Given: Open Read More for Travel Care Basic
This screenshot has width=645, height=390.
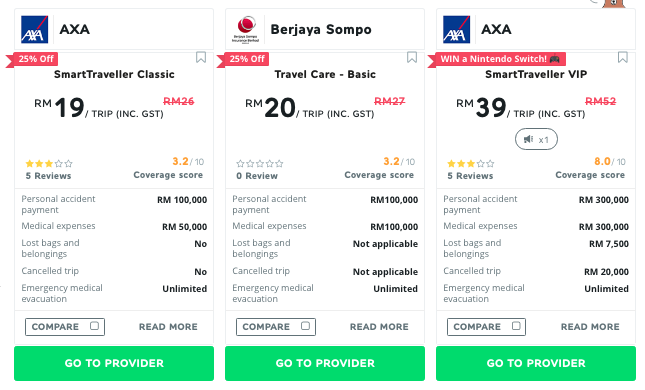Looking at the screenshot, I should pyautogui.click(x=379, y=327).
